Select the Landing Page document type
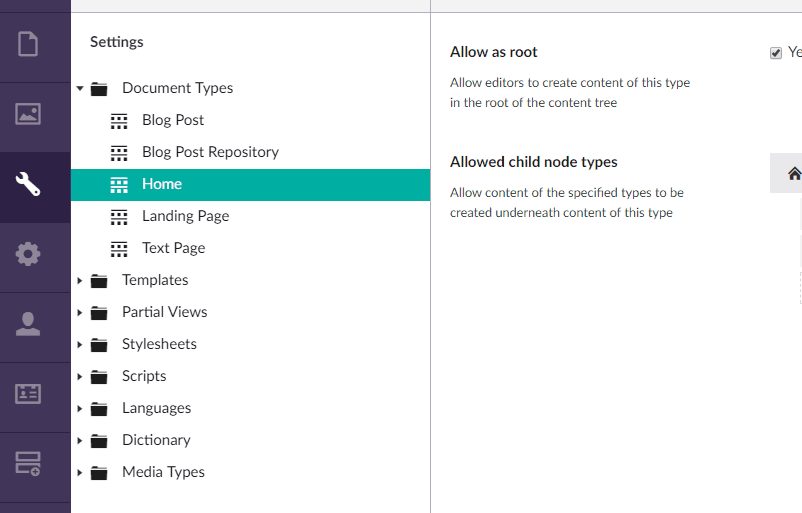 [185, 216]
